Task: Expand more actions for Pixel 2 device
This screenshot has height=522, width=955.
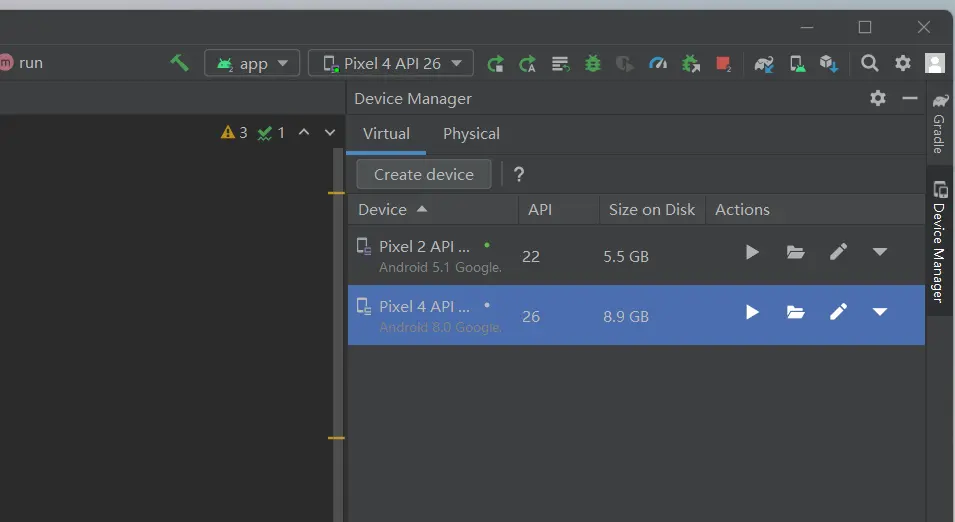Action: 880,252
